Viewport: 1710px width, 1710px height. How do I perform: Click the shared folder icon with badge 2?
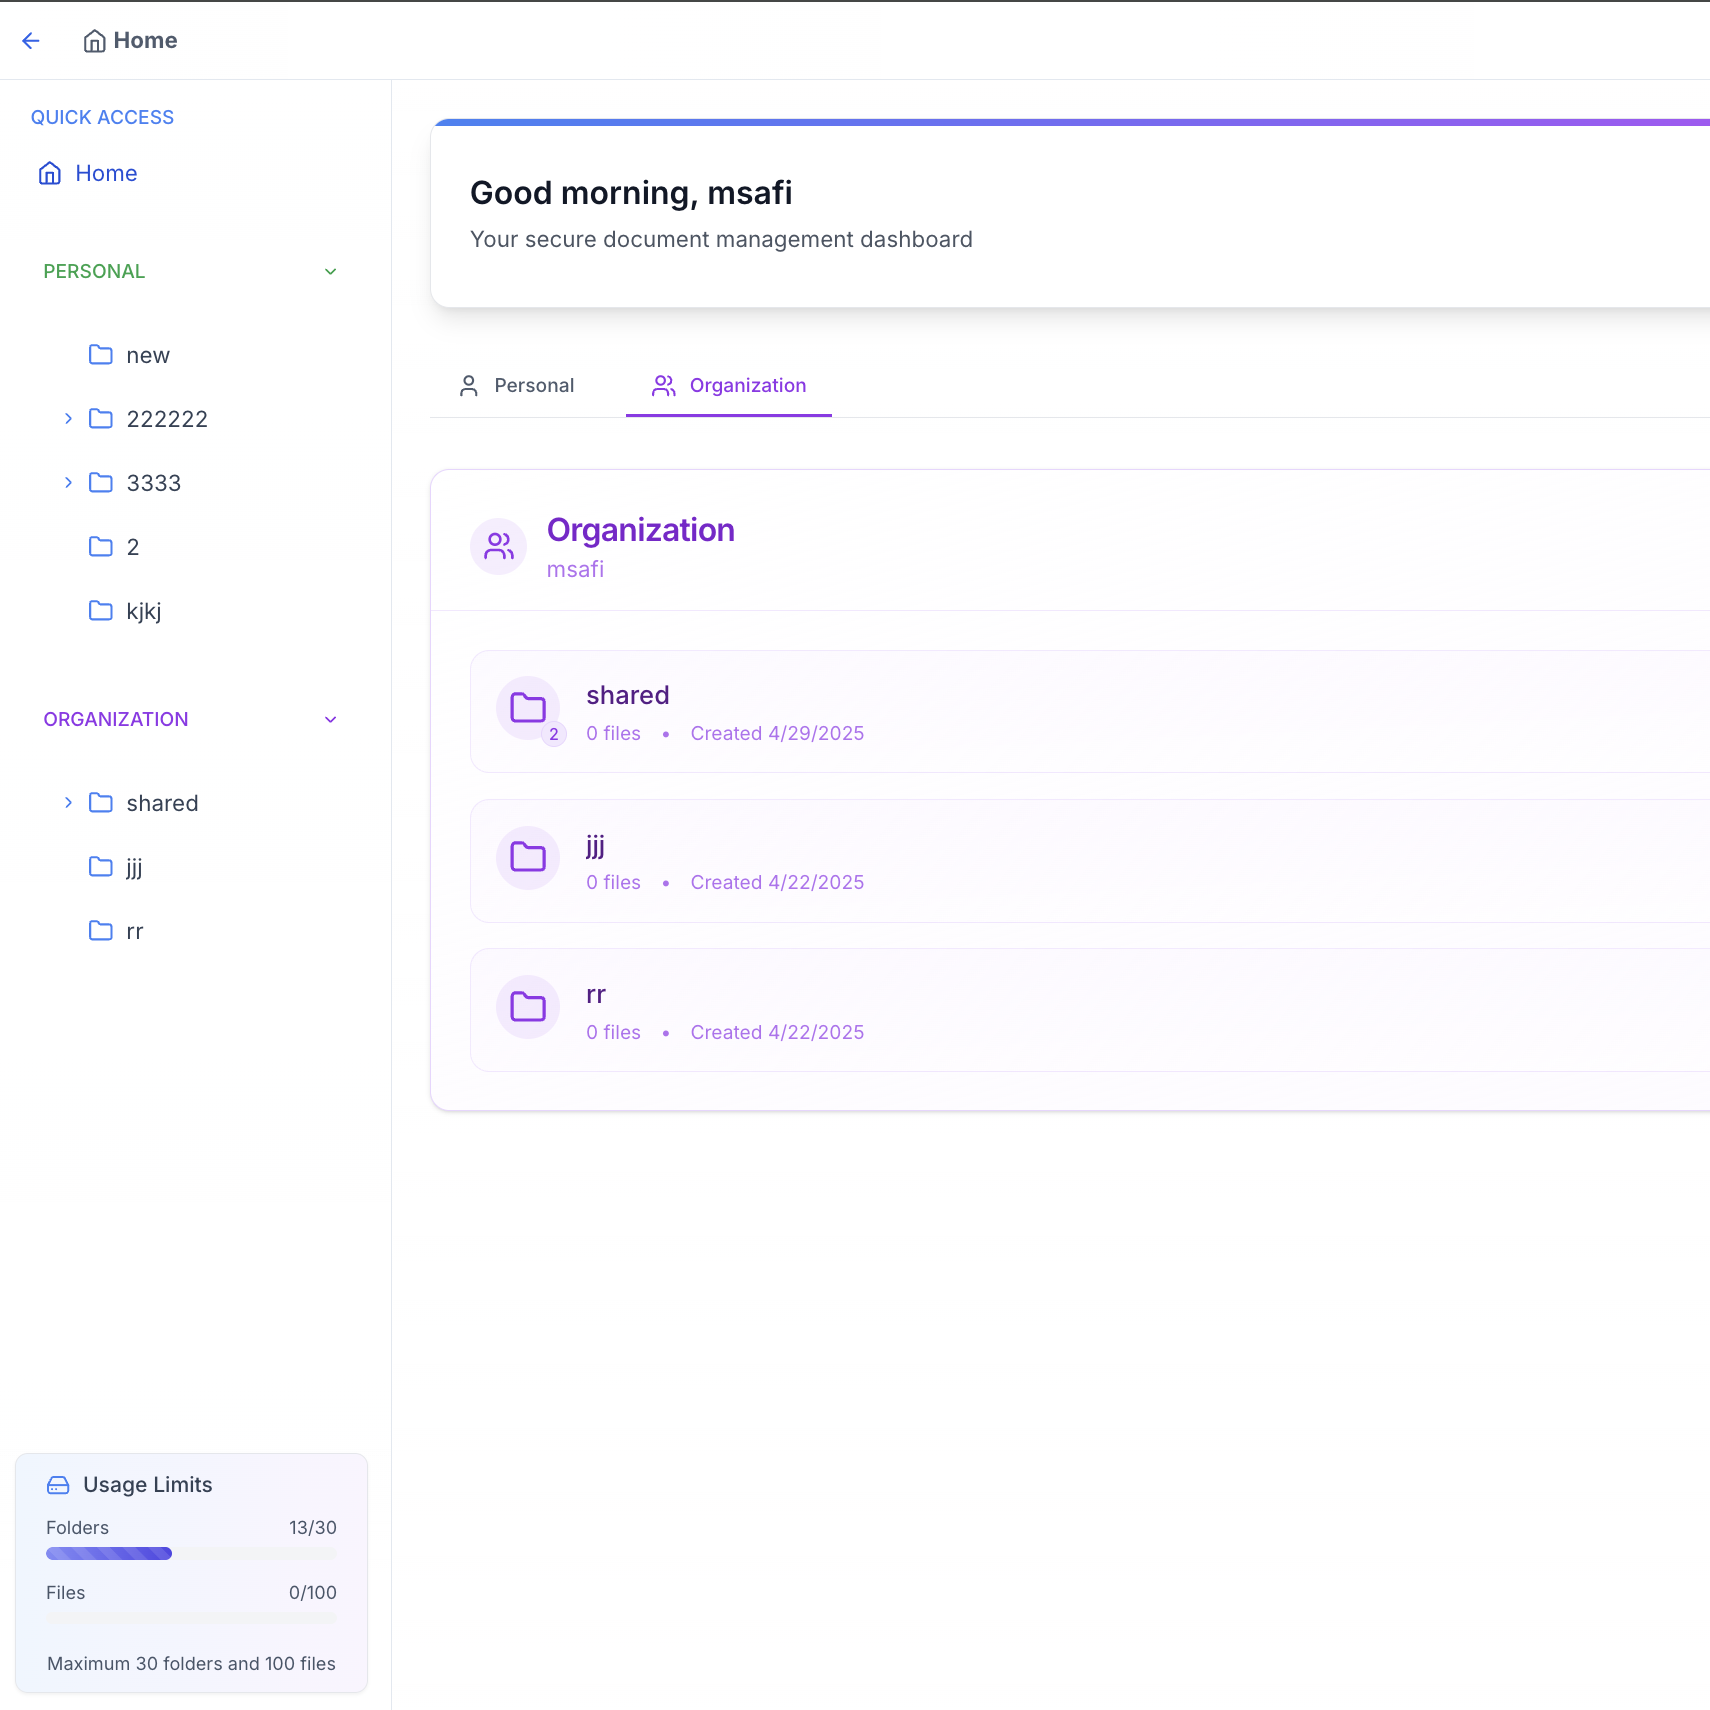[528, 708]
